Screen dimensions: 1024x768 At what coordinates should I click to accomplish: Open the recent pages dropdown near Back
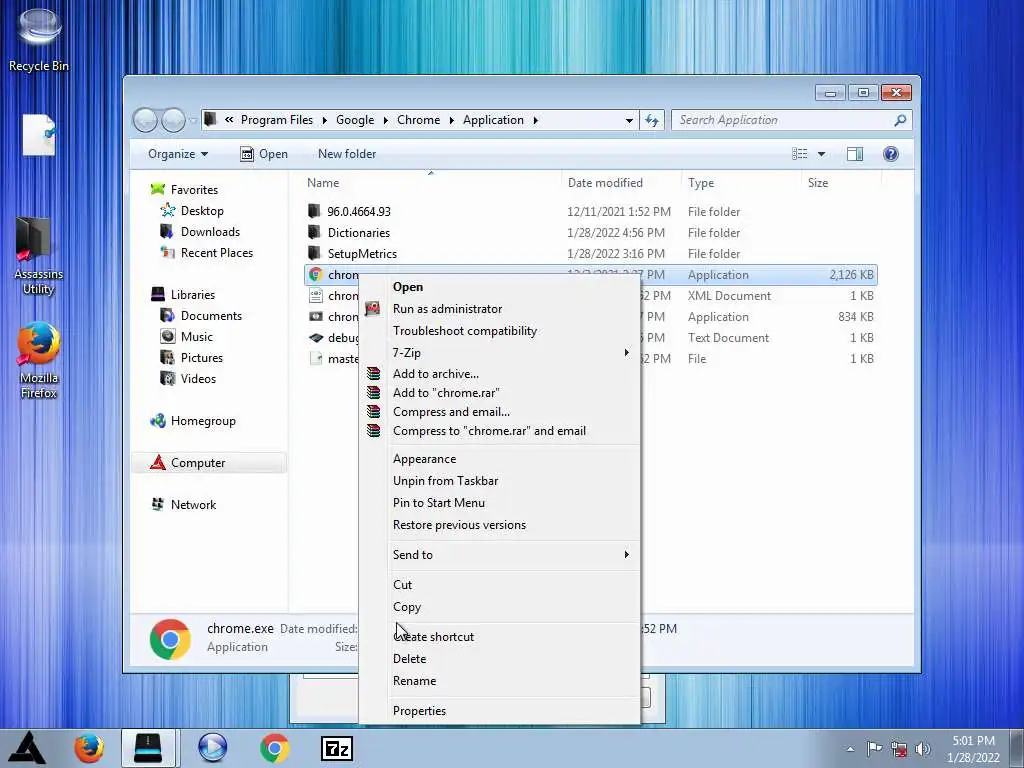pyautogui.click(x=193, y=120)
